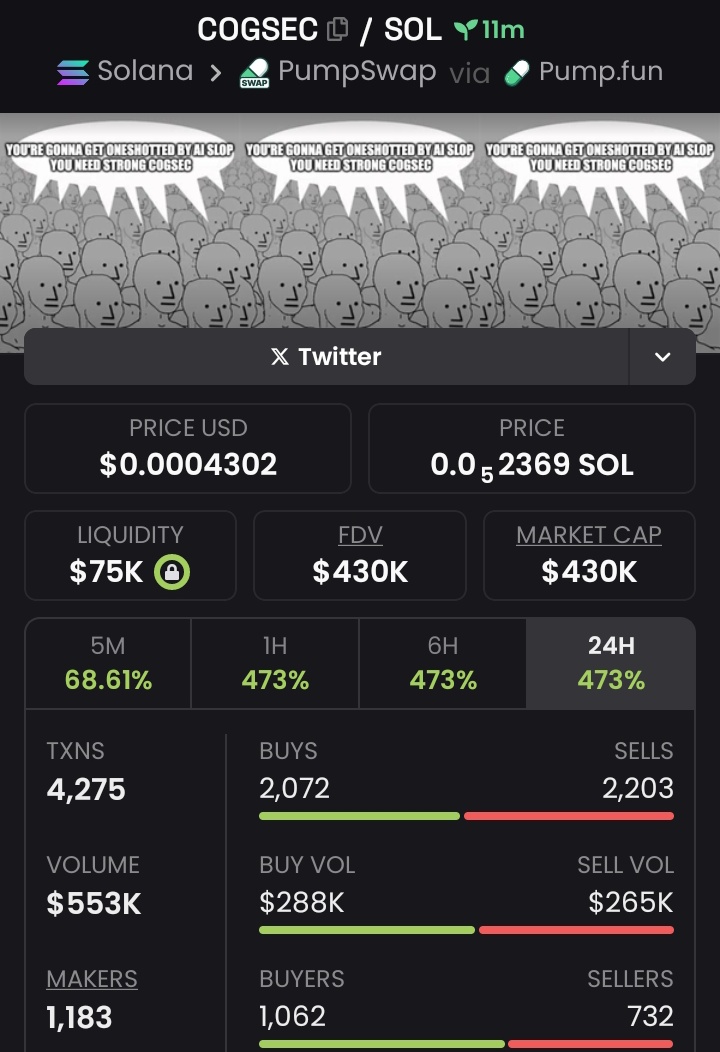The width and height of the screenshot is (720, 1052).
Task: Open the Twitter link button
Action: point(327,357)
